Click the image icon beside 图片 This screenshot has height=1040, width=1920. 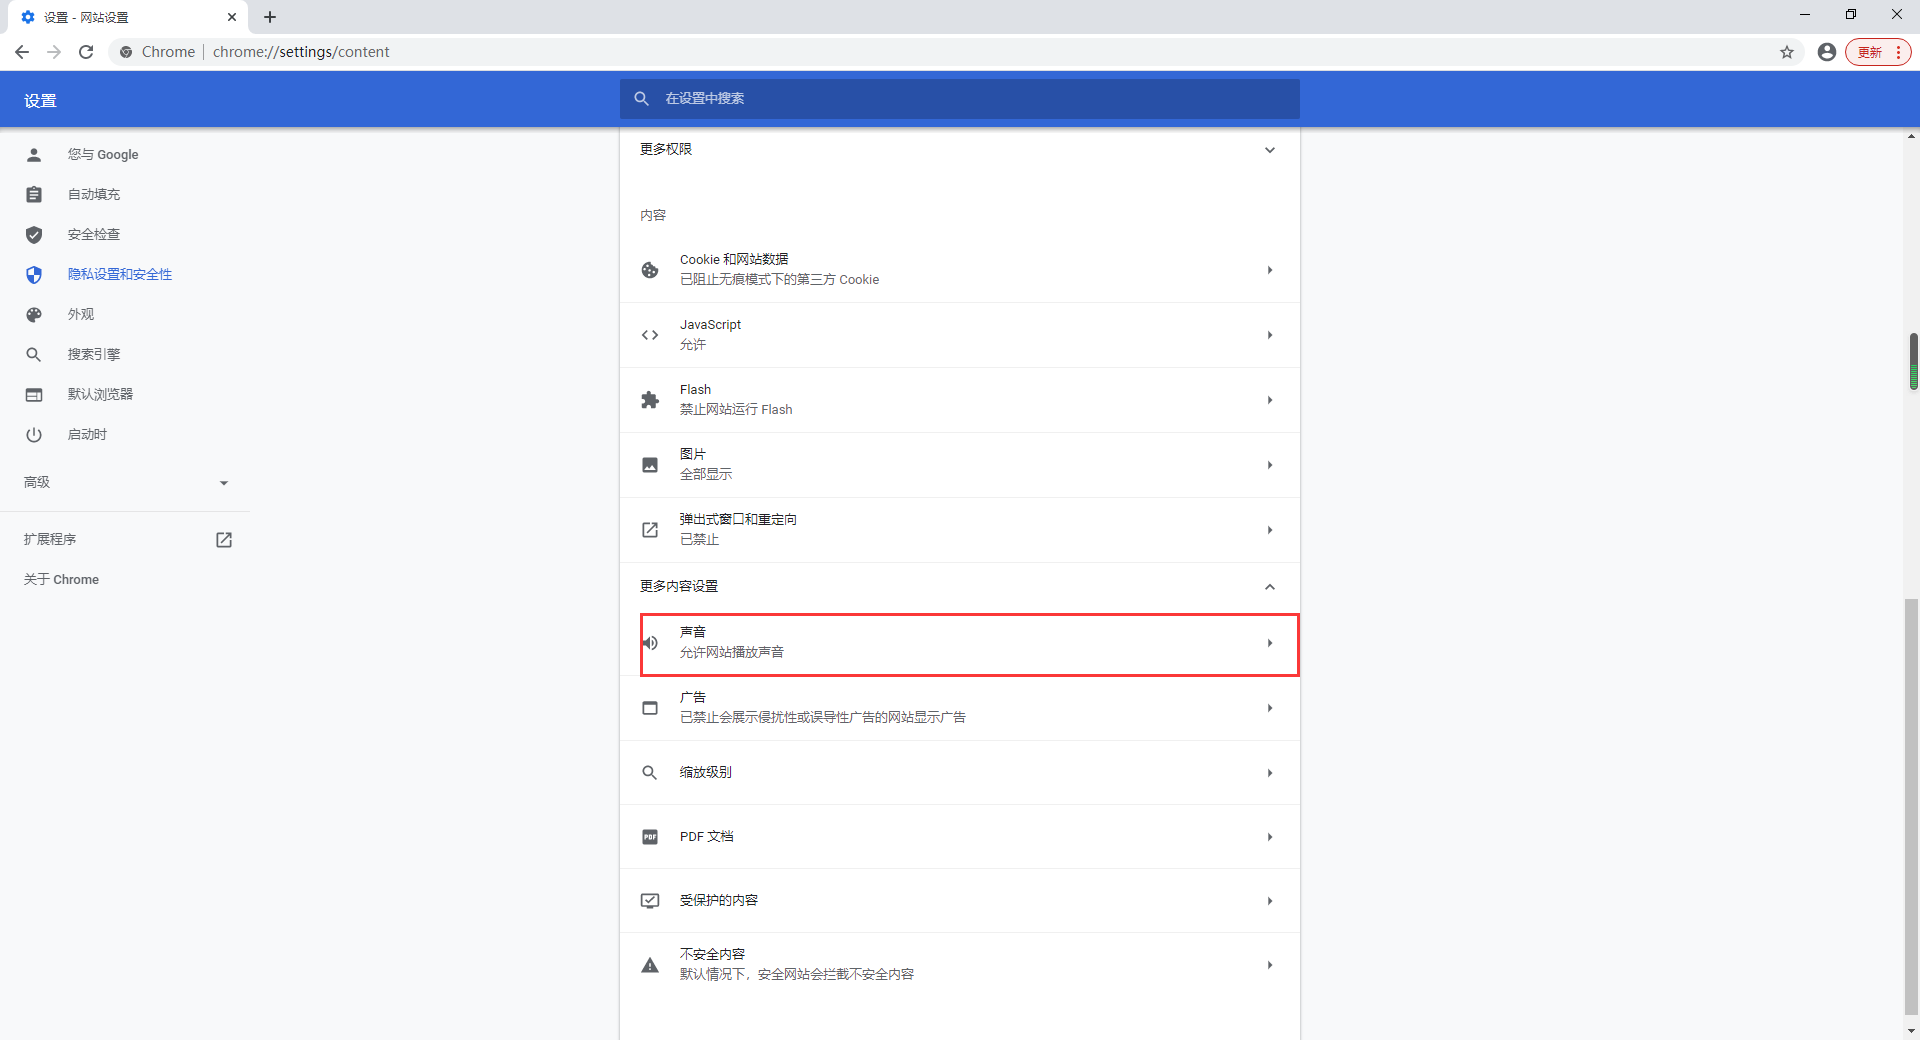coord(650,465)
